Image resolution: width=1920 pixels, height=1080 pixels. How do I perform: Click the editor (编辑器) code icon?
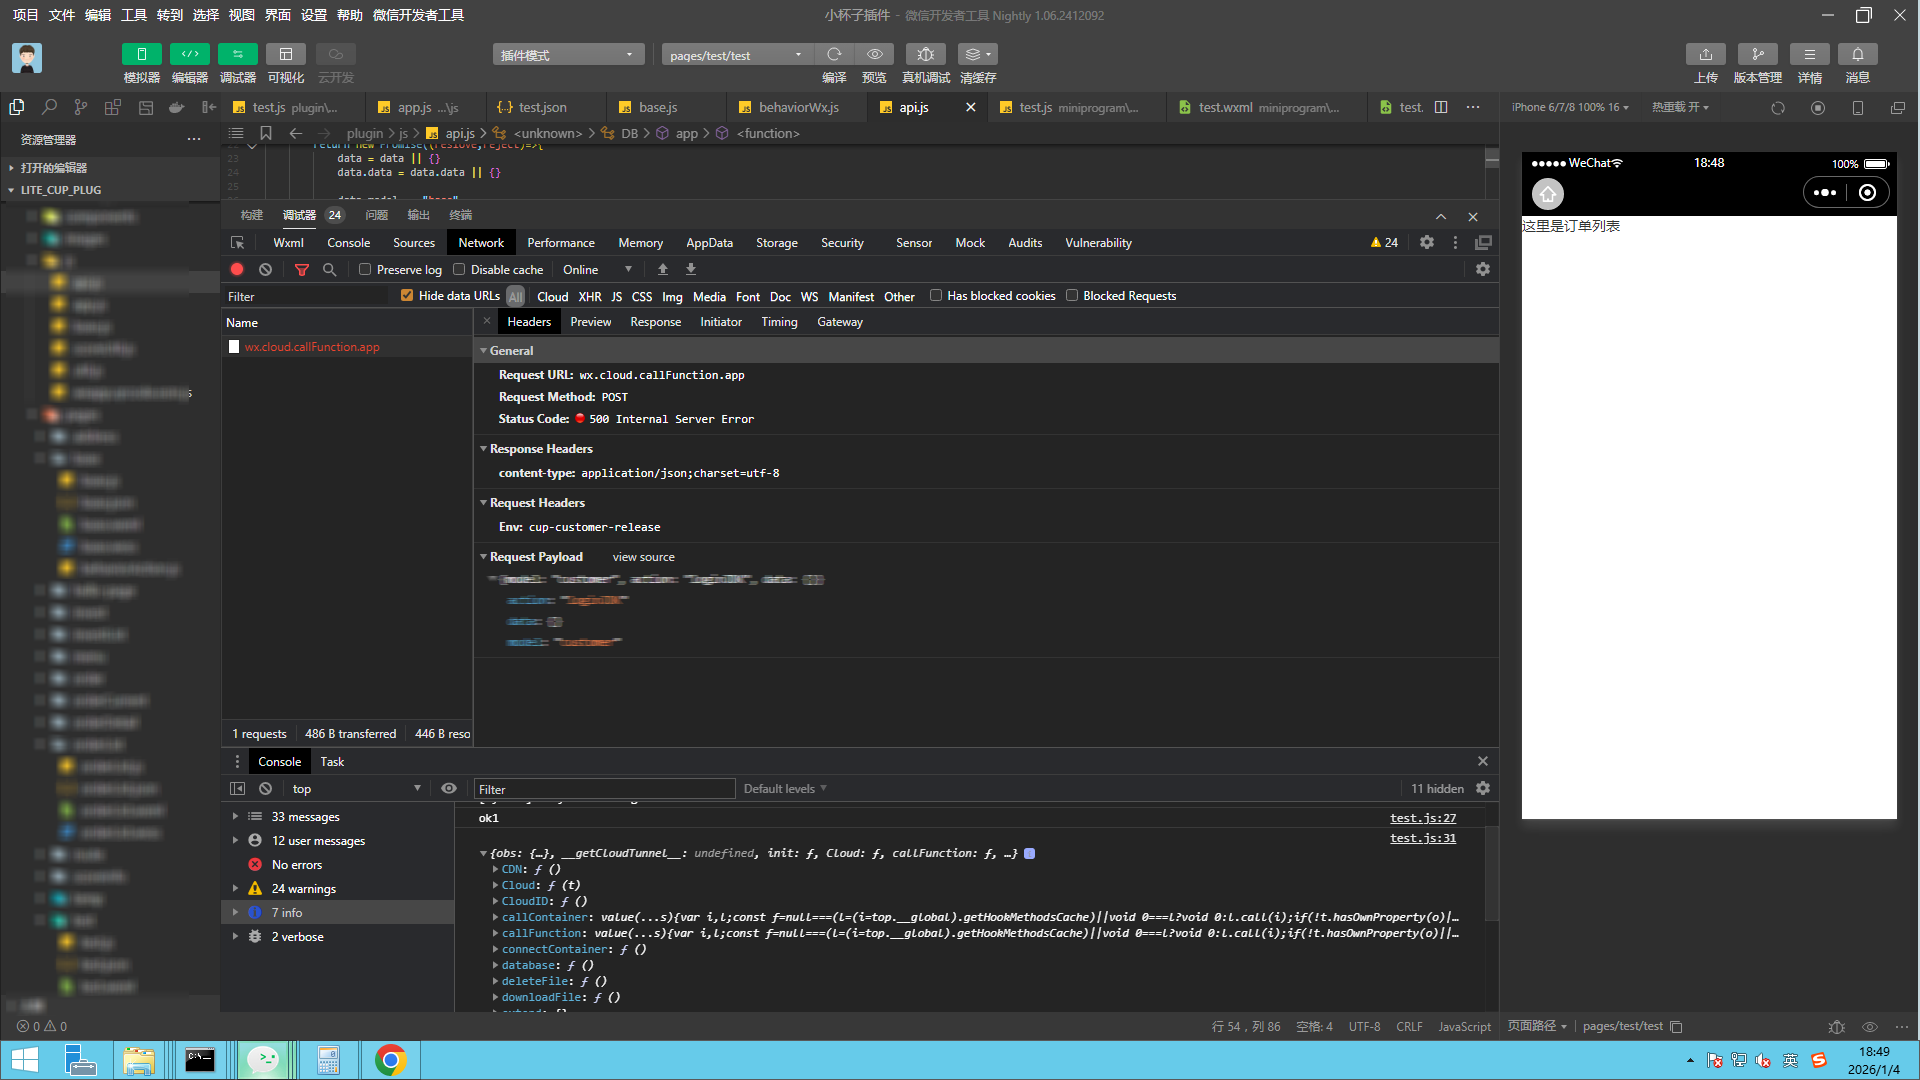(x=189, y=54)
